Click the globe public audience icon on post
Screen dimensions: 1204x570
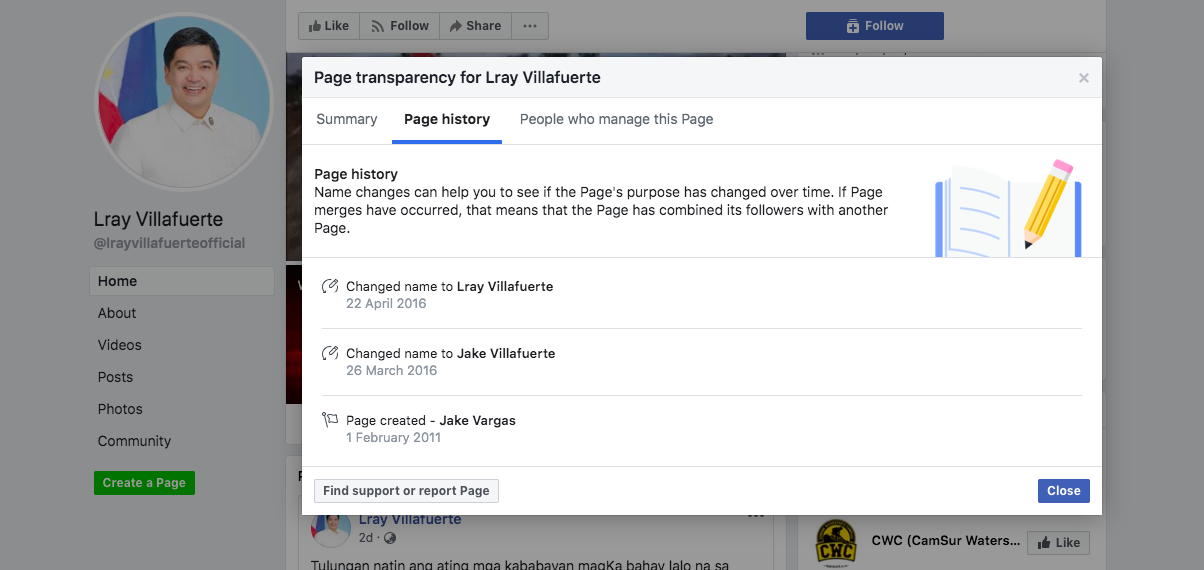point(390,538)
